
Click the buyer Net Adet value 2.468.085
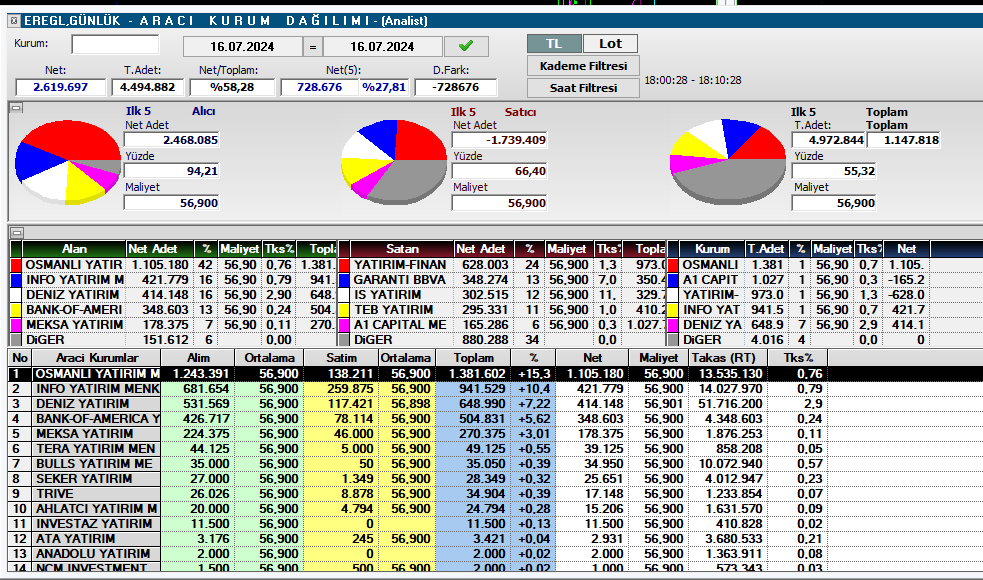pyautogui.click(x=172, y=140)
